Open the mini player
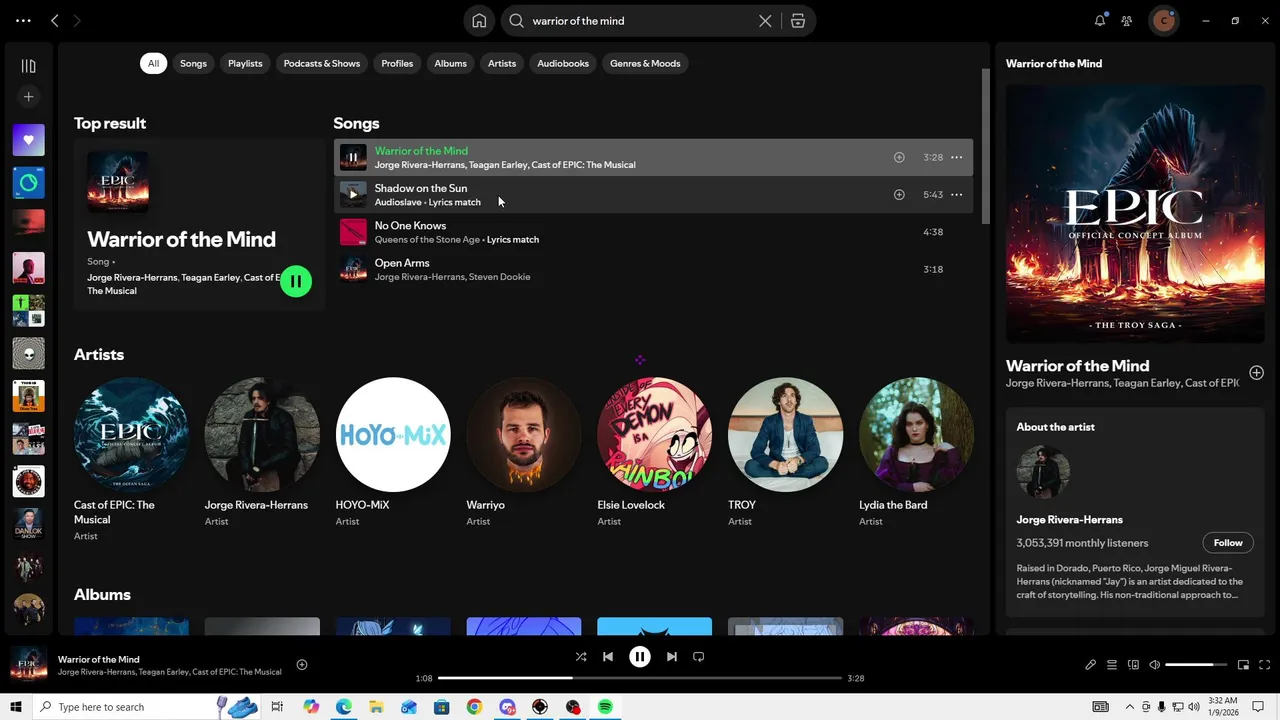The image size is (1280, 720). 1243,665
